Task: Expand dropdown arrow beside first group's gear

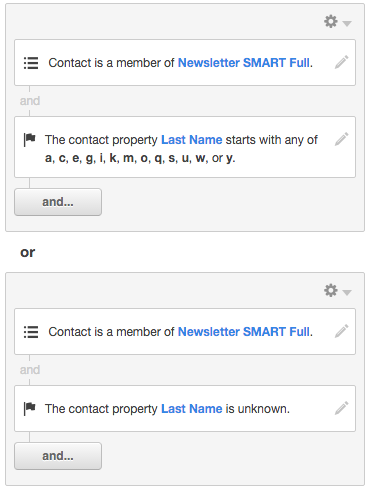Action: coord(347,23)
